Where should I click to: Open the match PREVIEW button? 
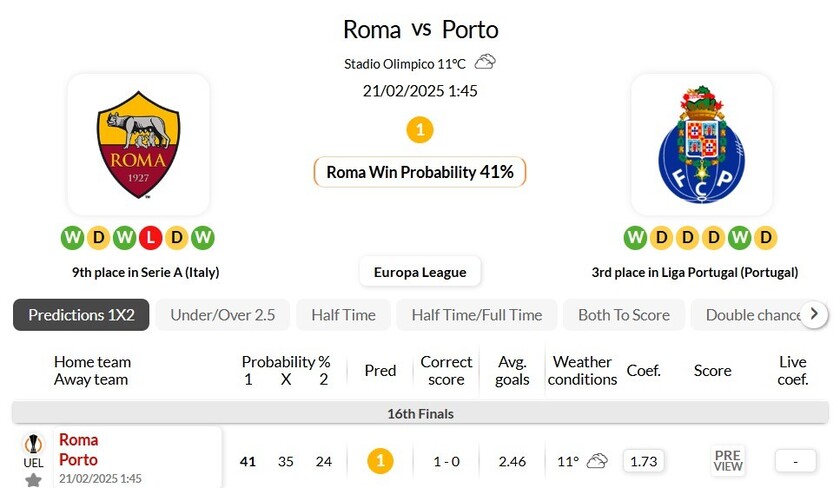[x=728, y=461]
